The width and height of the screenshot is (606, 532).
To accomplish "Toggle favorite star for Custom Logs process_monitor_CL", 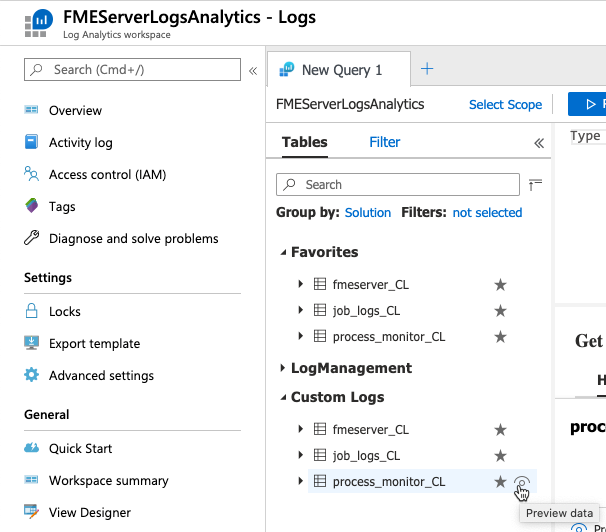I will click(500, 481).
